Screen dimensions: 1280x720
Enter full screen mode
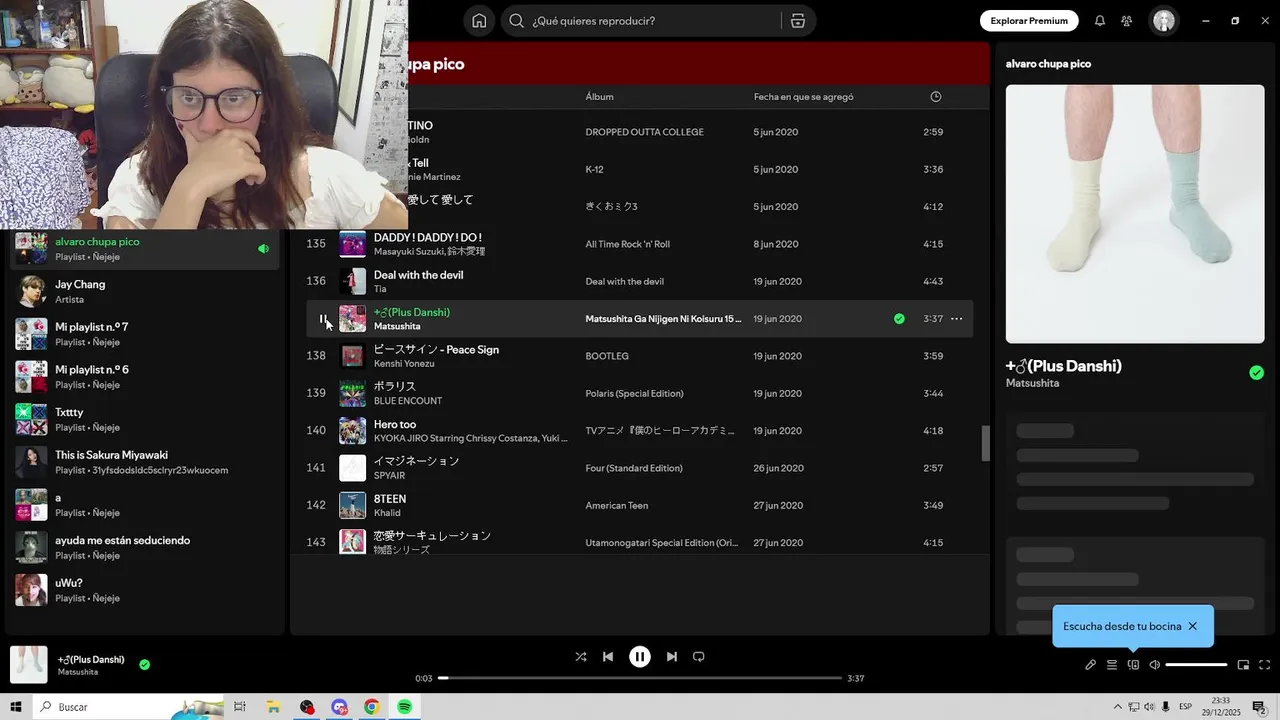click(1264, 665)
